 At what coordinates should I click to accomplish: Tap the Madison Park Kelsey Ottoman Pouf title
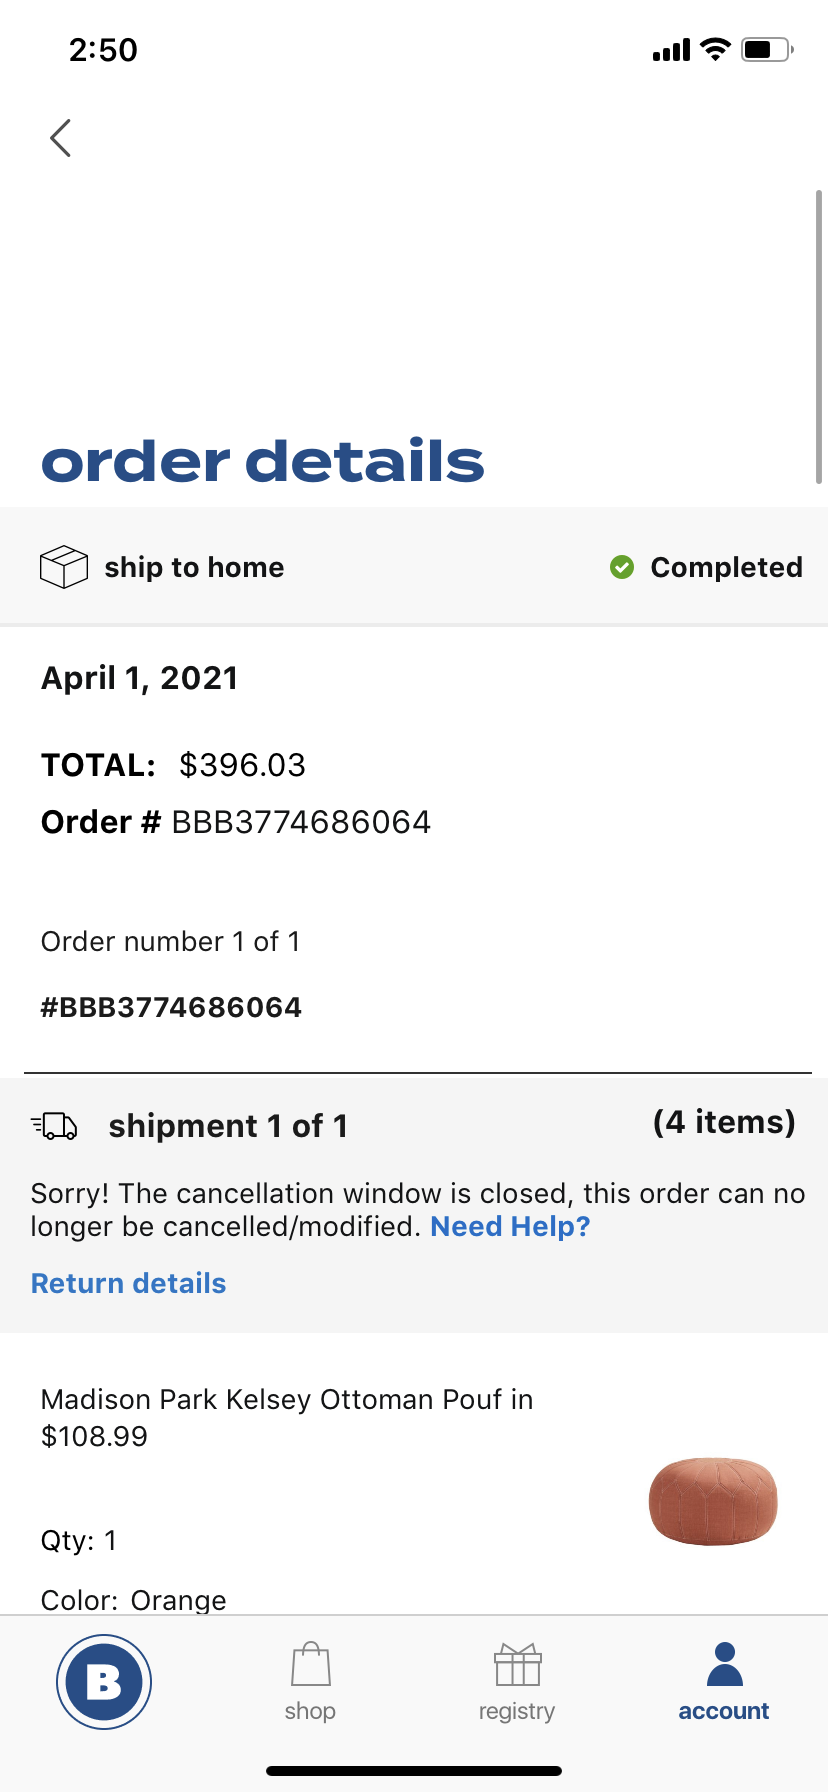pyautogui.click(x=287, y=1399)
